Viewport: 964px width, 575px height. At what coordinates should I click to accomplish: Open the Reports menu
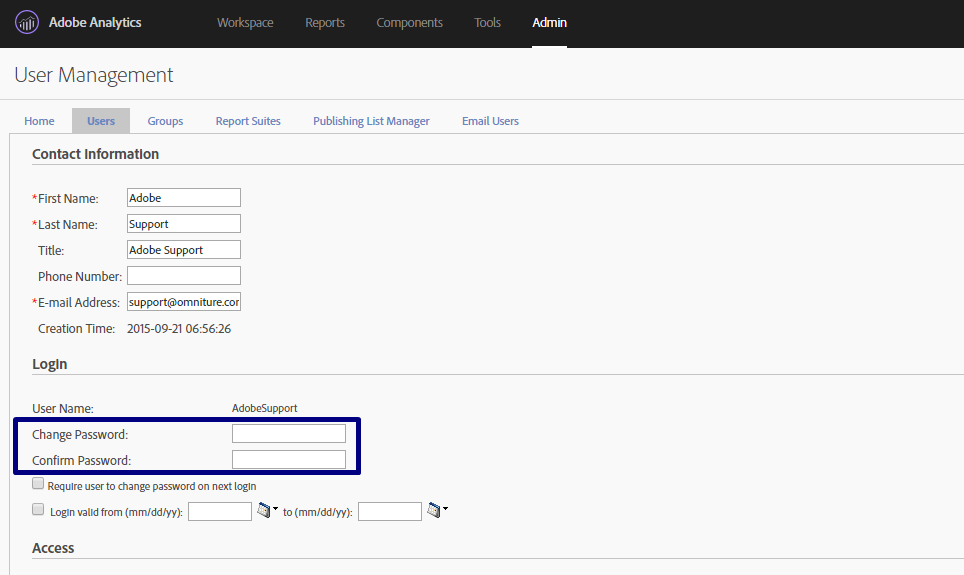(x=325, y=23)
